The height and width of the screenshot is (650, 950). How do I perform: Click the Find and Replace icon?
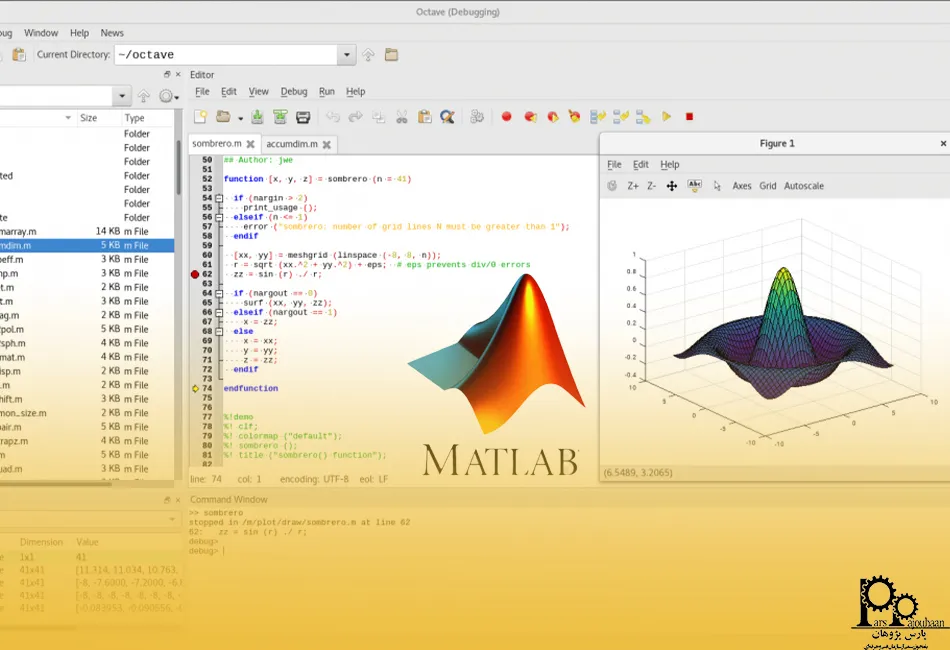tap(447, 117)
